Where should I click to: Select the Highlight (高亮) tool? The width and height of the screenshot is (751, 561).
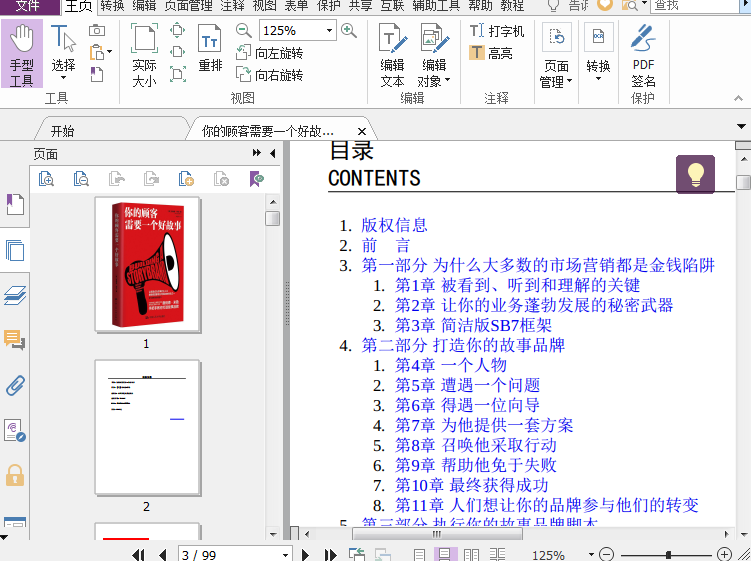pyautogui.click(x=491, y=53)
